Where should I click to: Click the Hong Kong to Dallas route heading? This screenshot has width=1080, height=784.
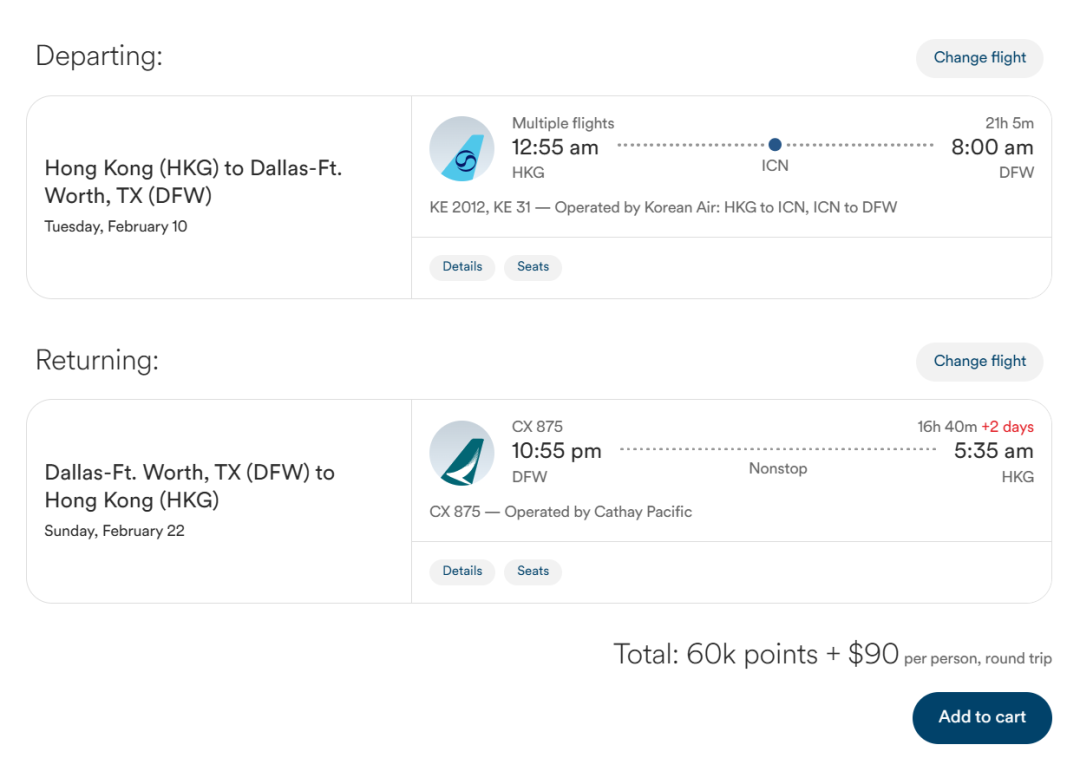coord(193,182)
